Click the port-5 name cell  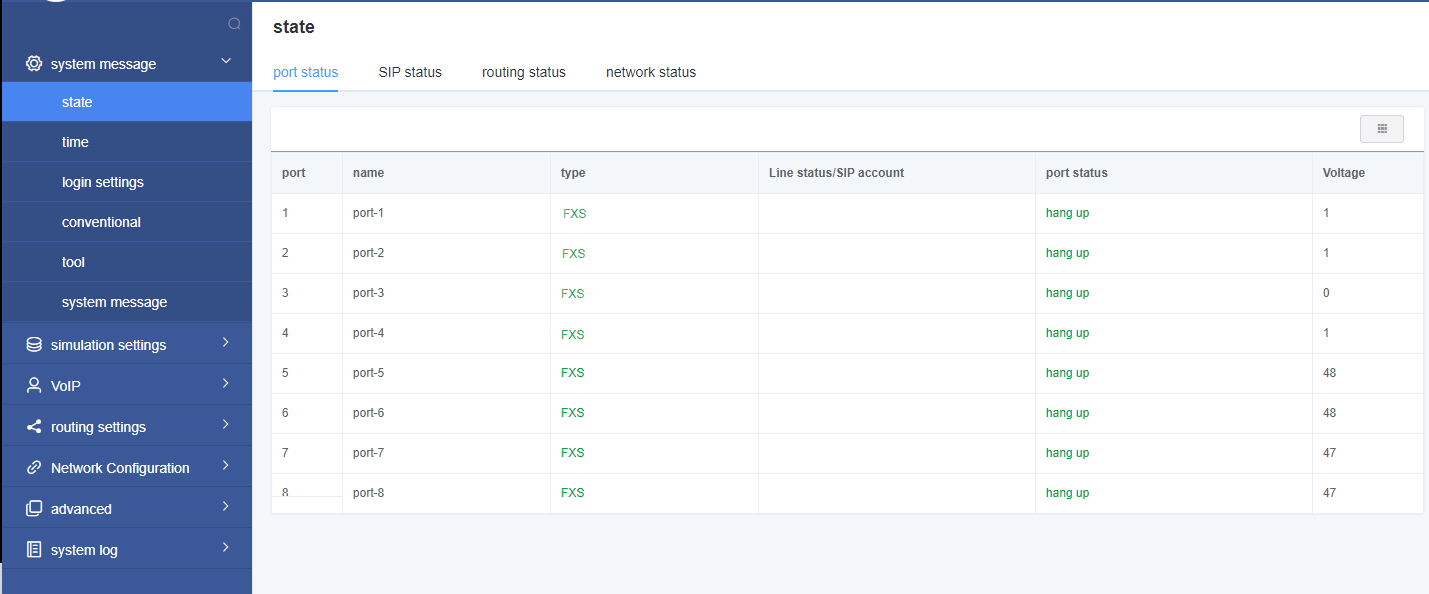446,373
